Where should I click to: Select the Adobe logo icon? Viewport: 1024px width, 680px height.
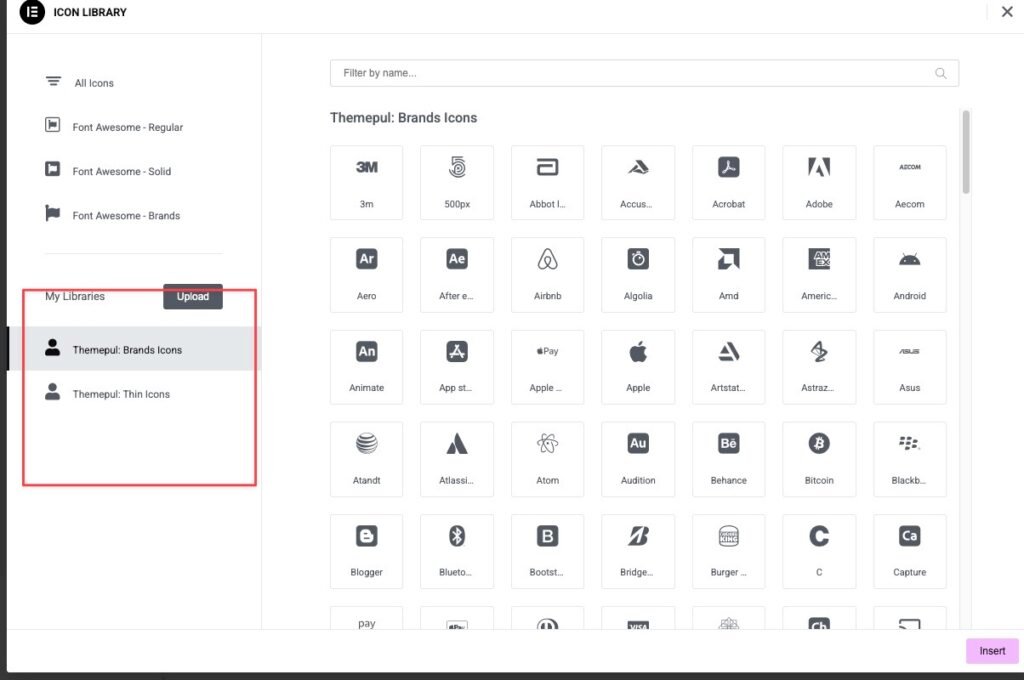[x=819, y=182]
